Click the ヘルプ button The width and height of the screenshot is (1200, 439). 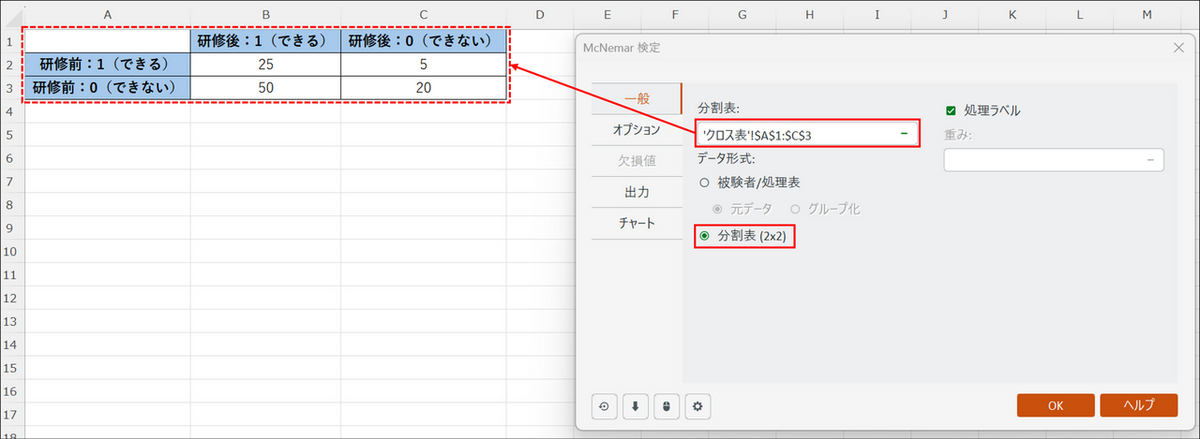click(x=1137, y=405)
